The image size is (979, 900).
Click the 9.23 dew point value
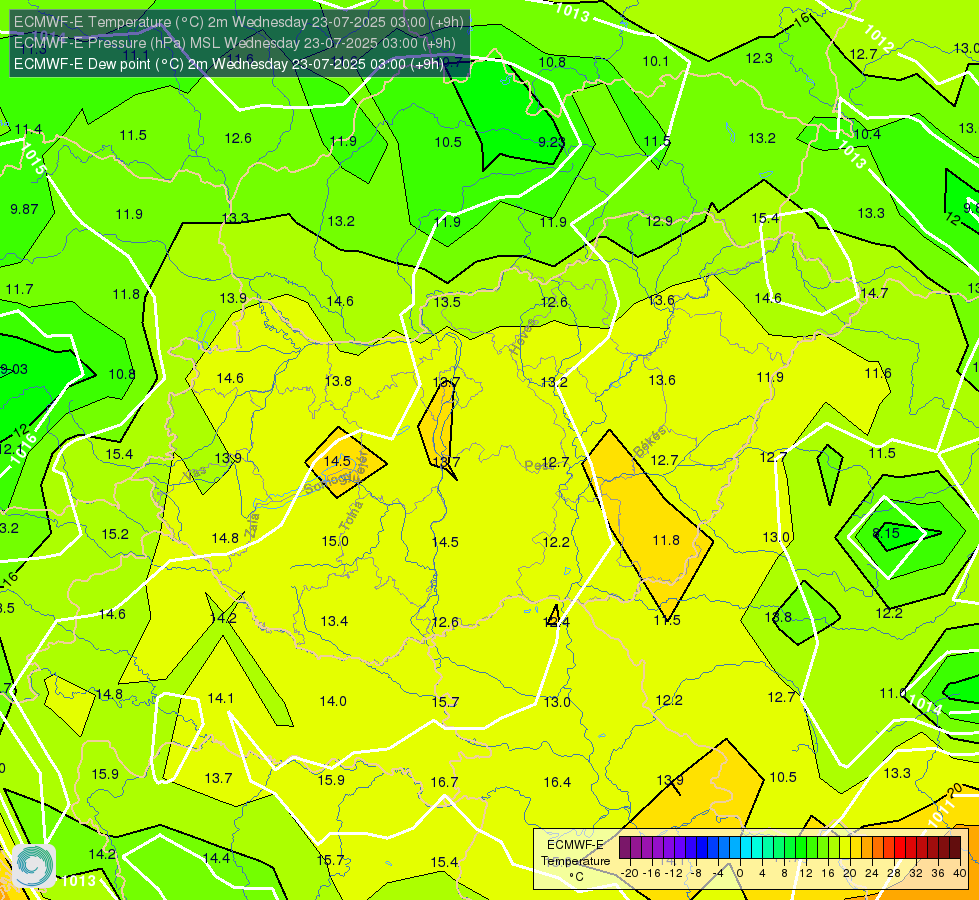[551, 142]
